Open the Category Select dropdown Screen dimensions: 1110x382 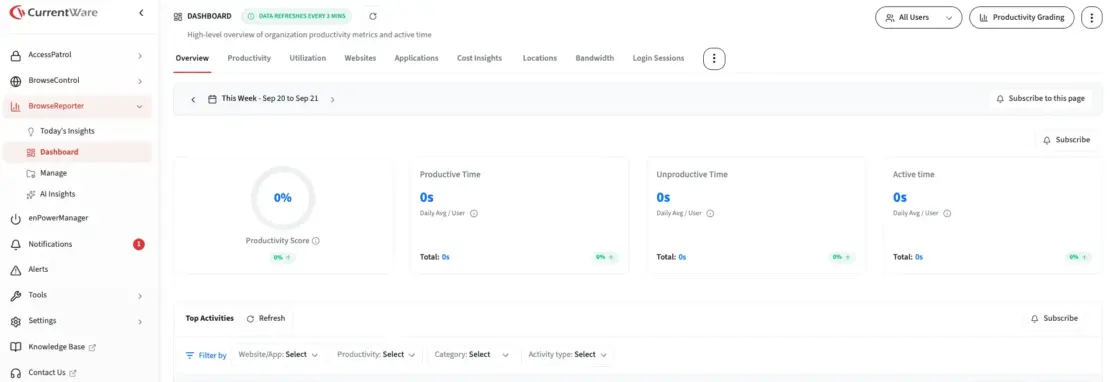[x=471, y=354]
